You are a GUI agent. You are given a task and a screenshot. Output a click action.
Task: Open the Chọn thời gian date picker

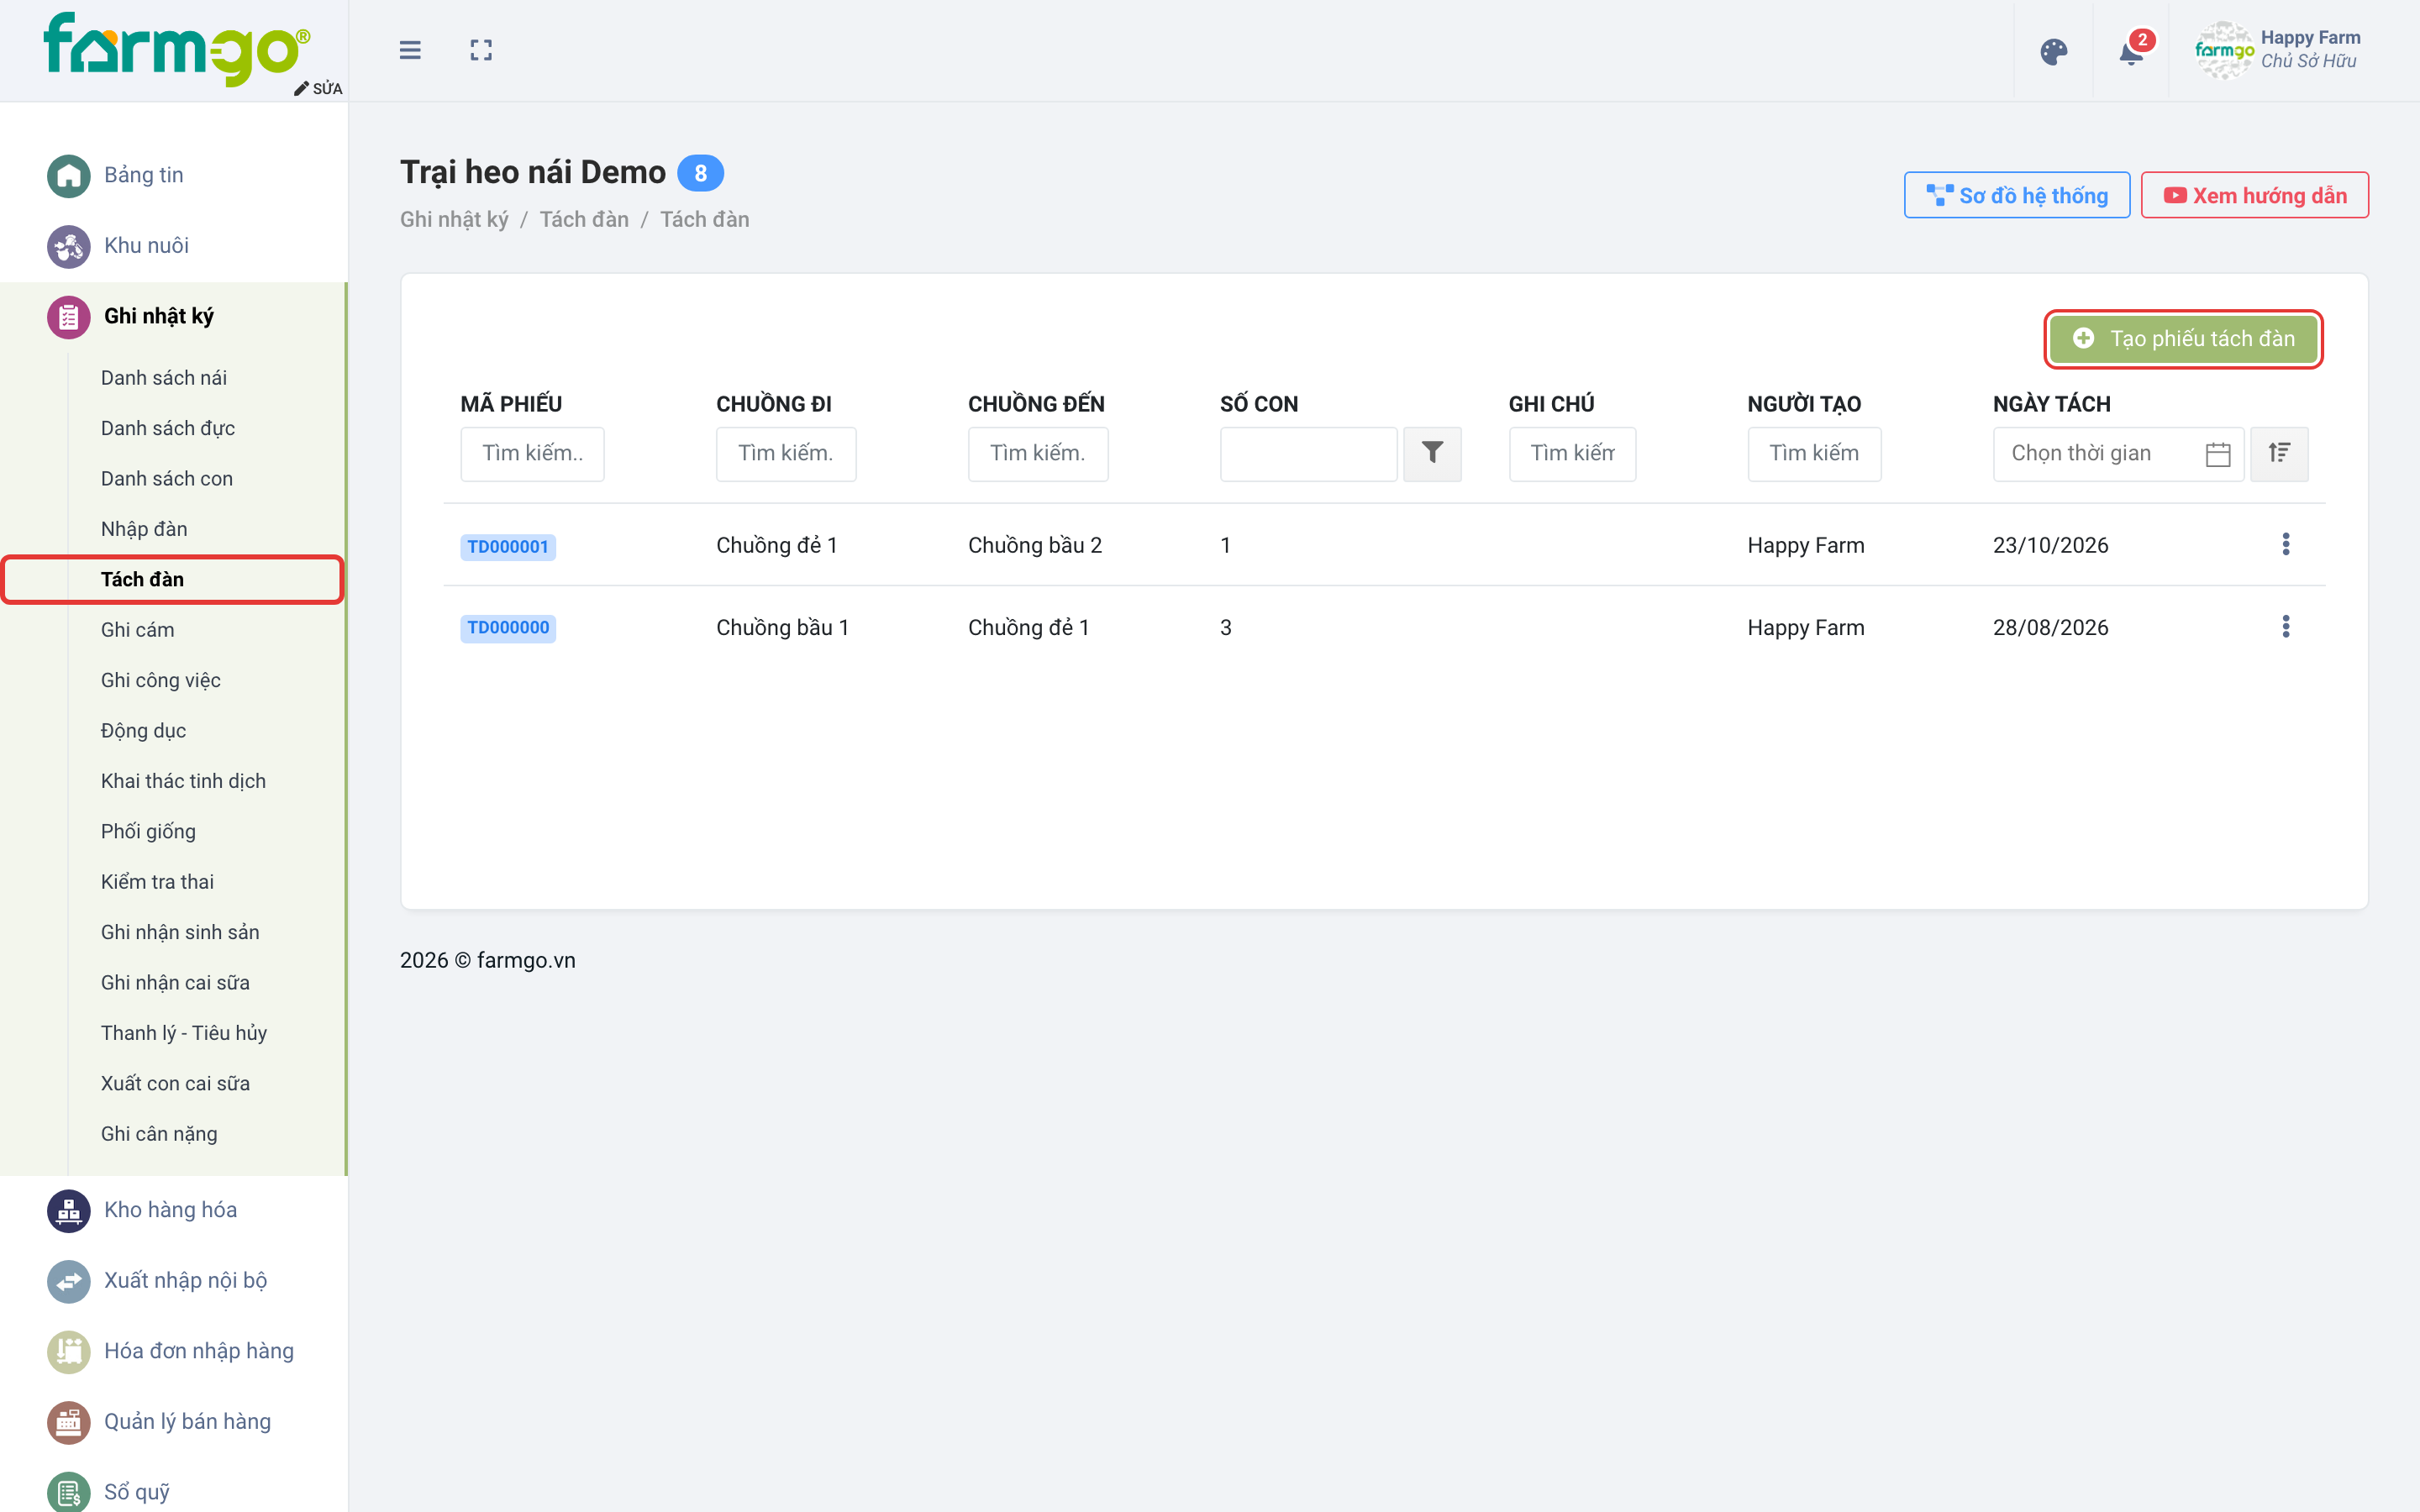point(2118,454)
